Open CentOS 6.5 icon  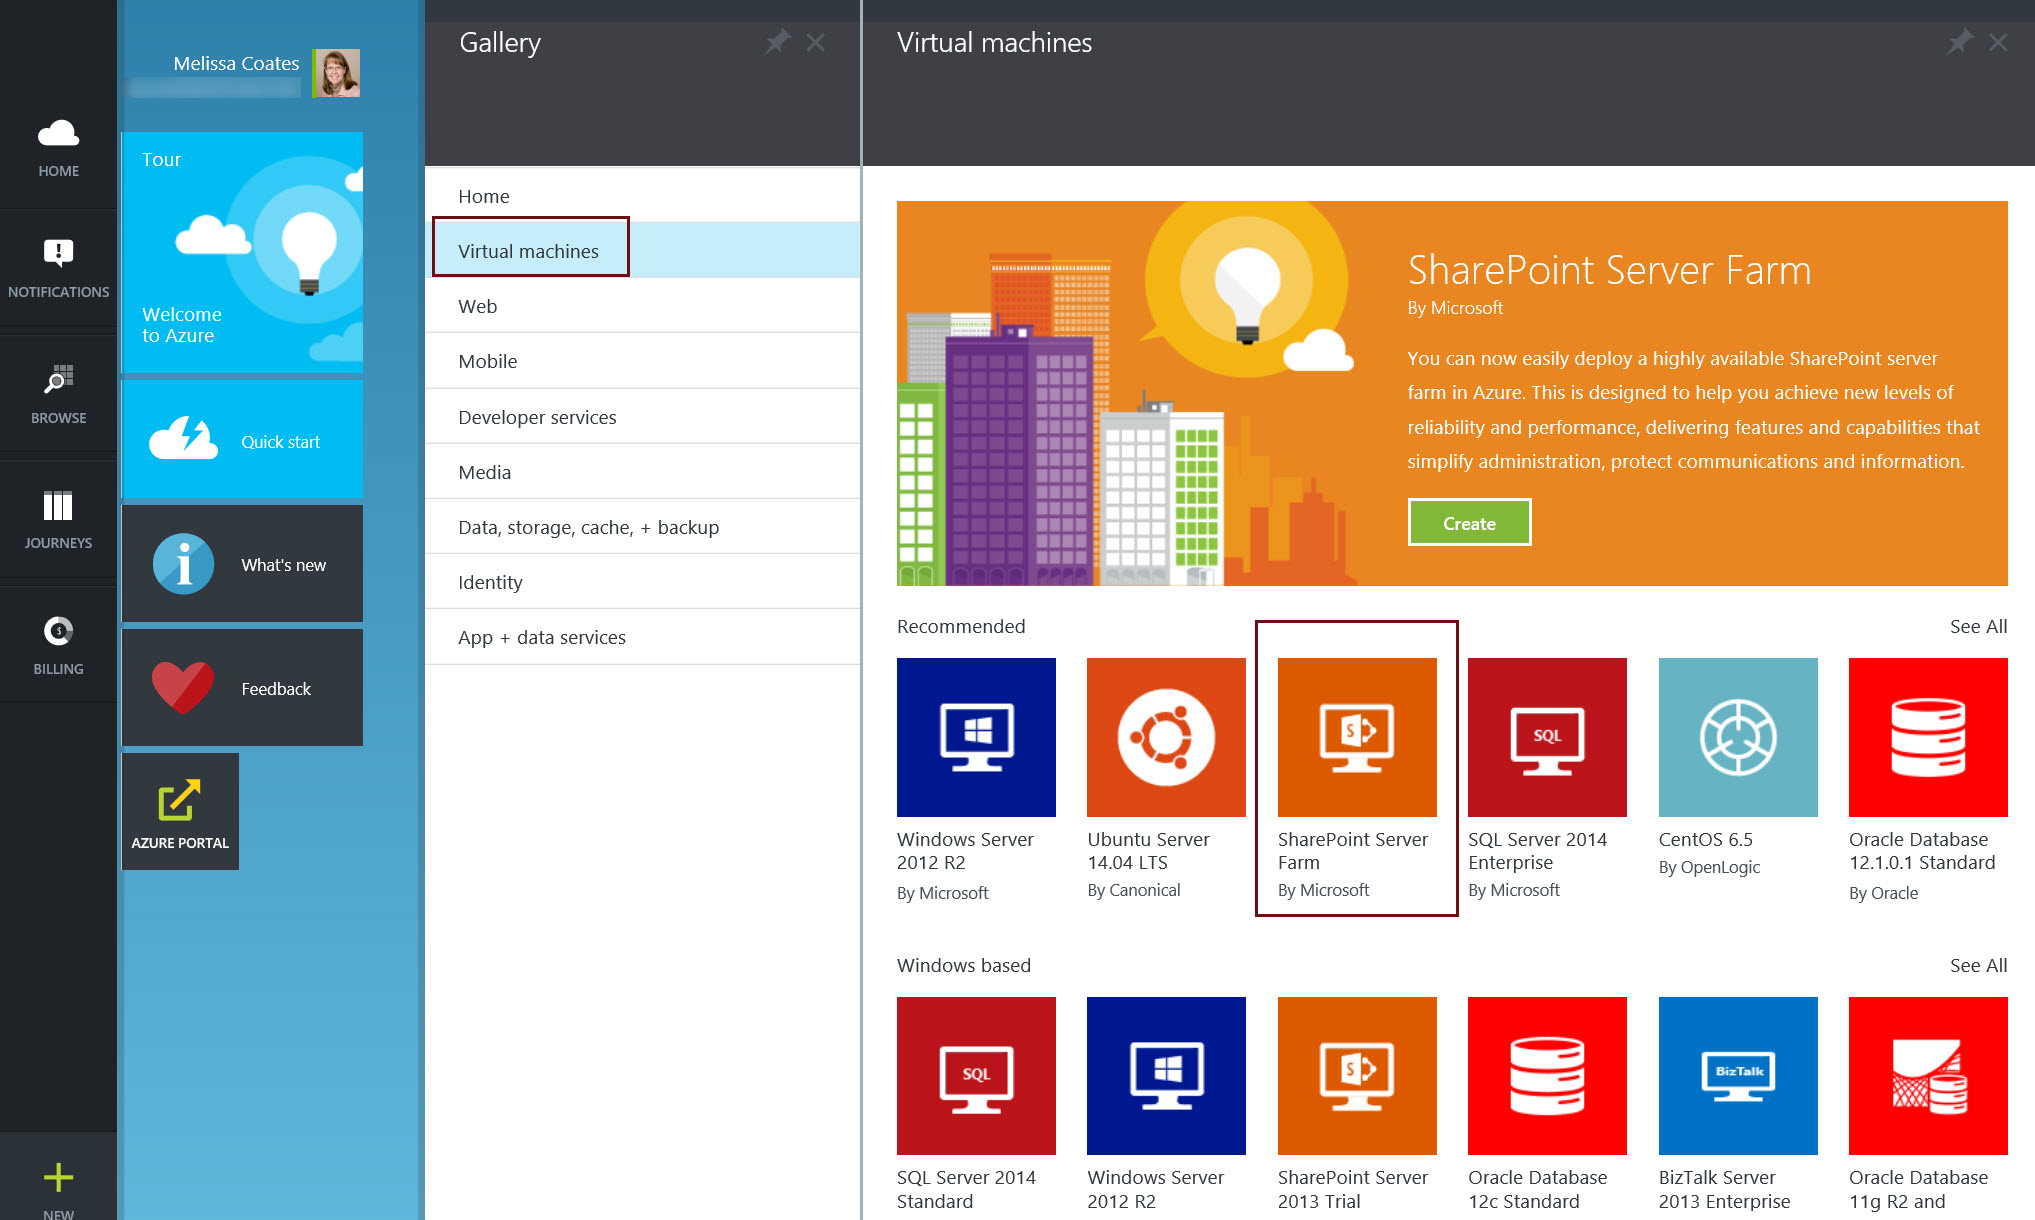point(1738,737)
